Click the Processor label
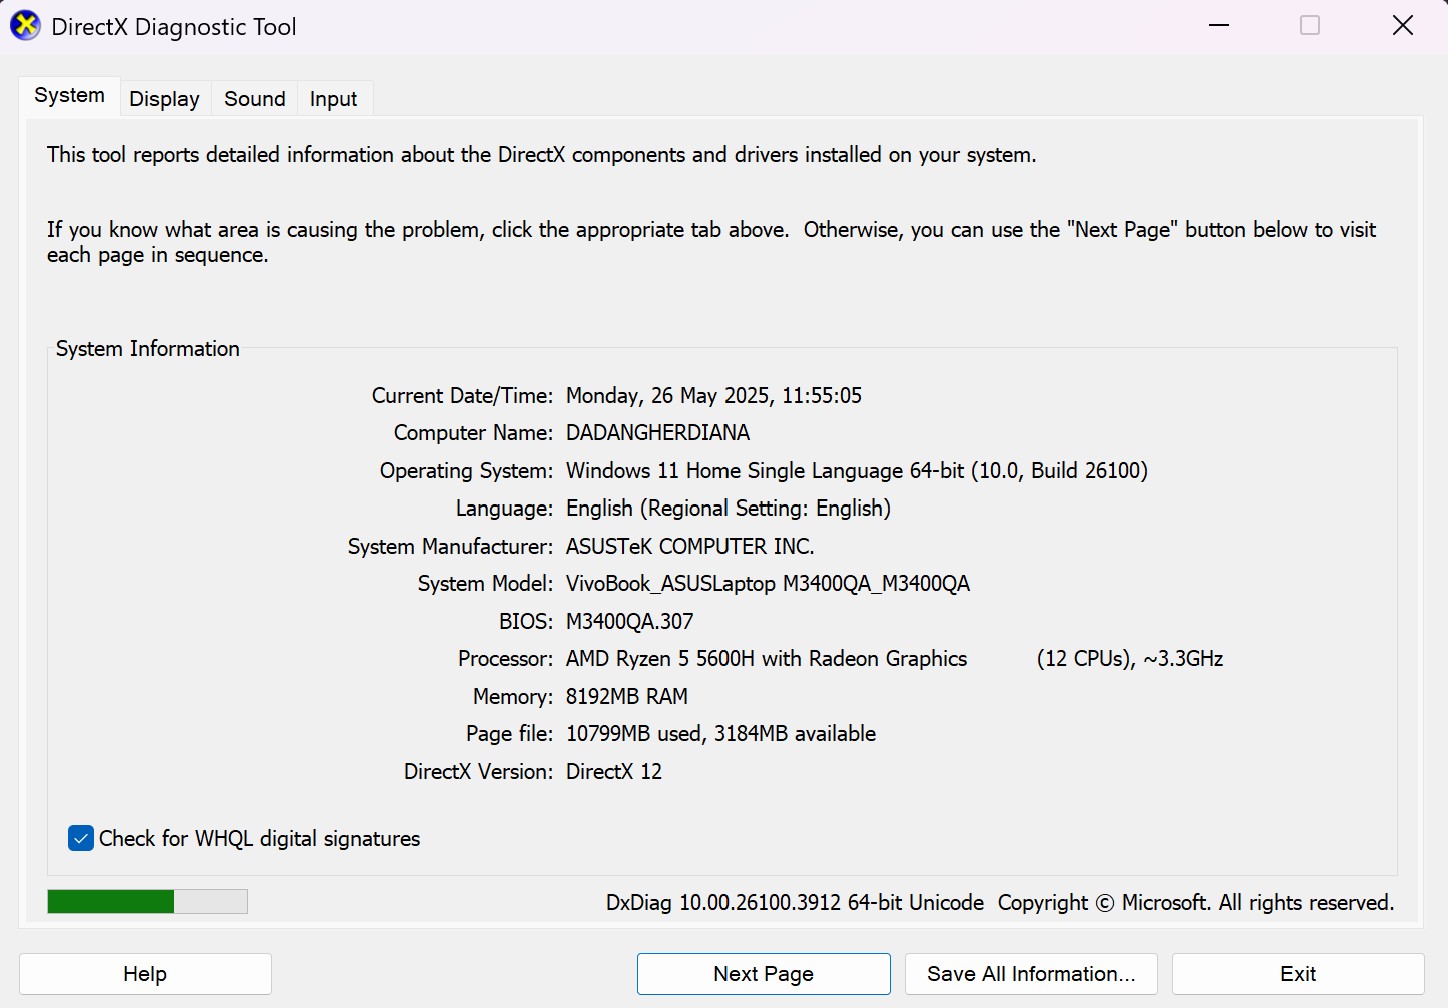1448x1008 pixels. [x=505, y=659]
